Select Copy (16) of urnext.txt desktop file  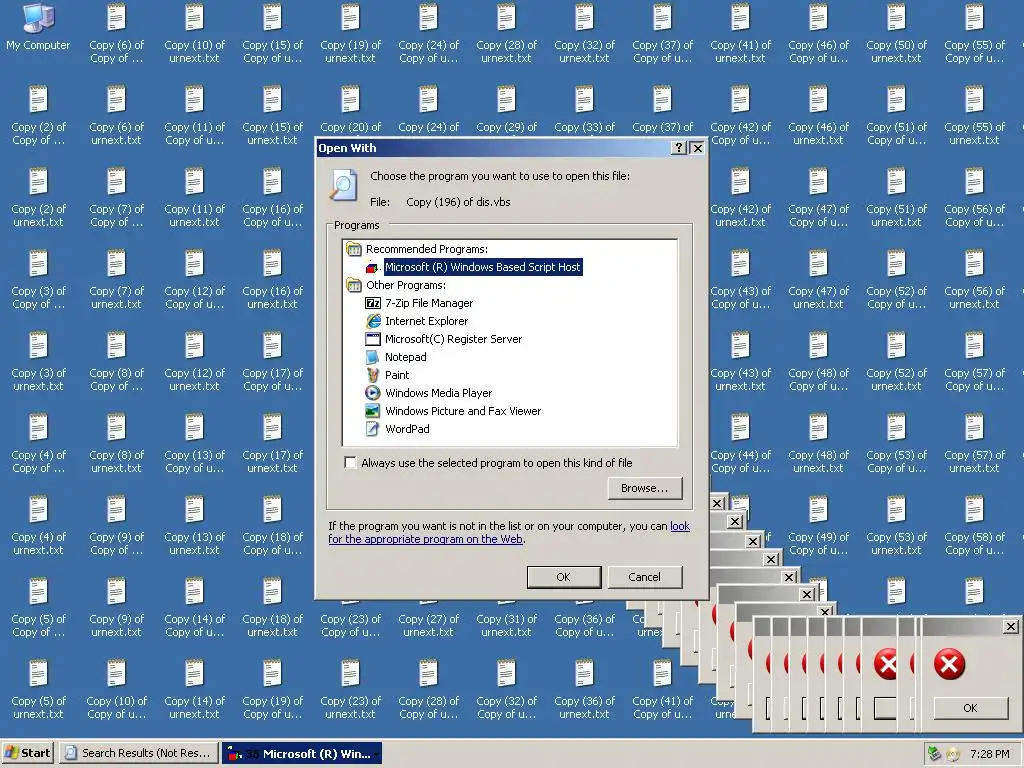272,281
